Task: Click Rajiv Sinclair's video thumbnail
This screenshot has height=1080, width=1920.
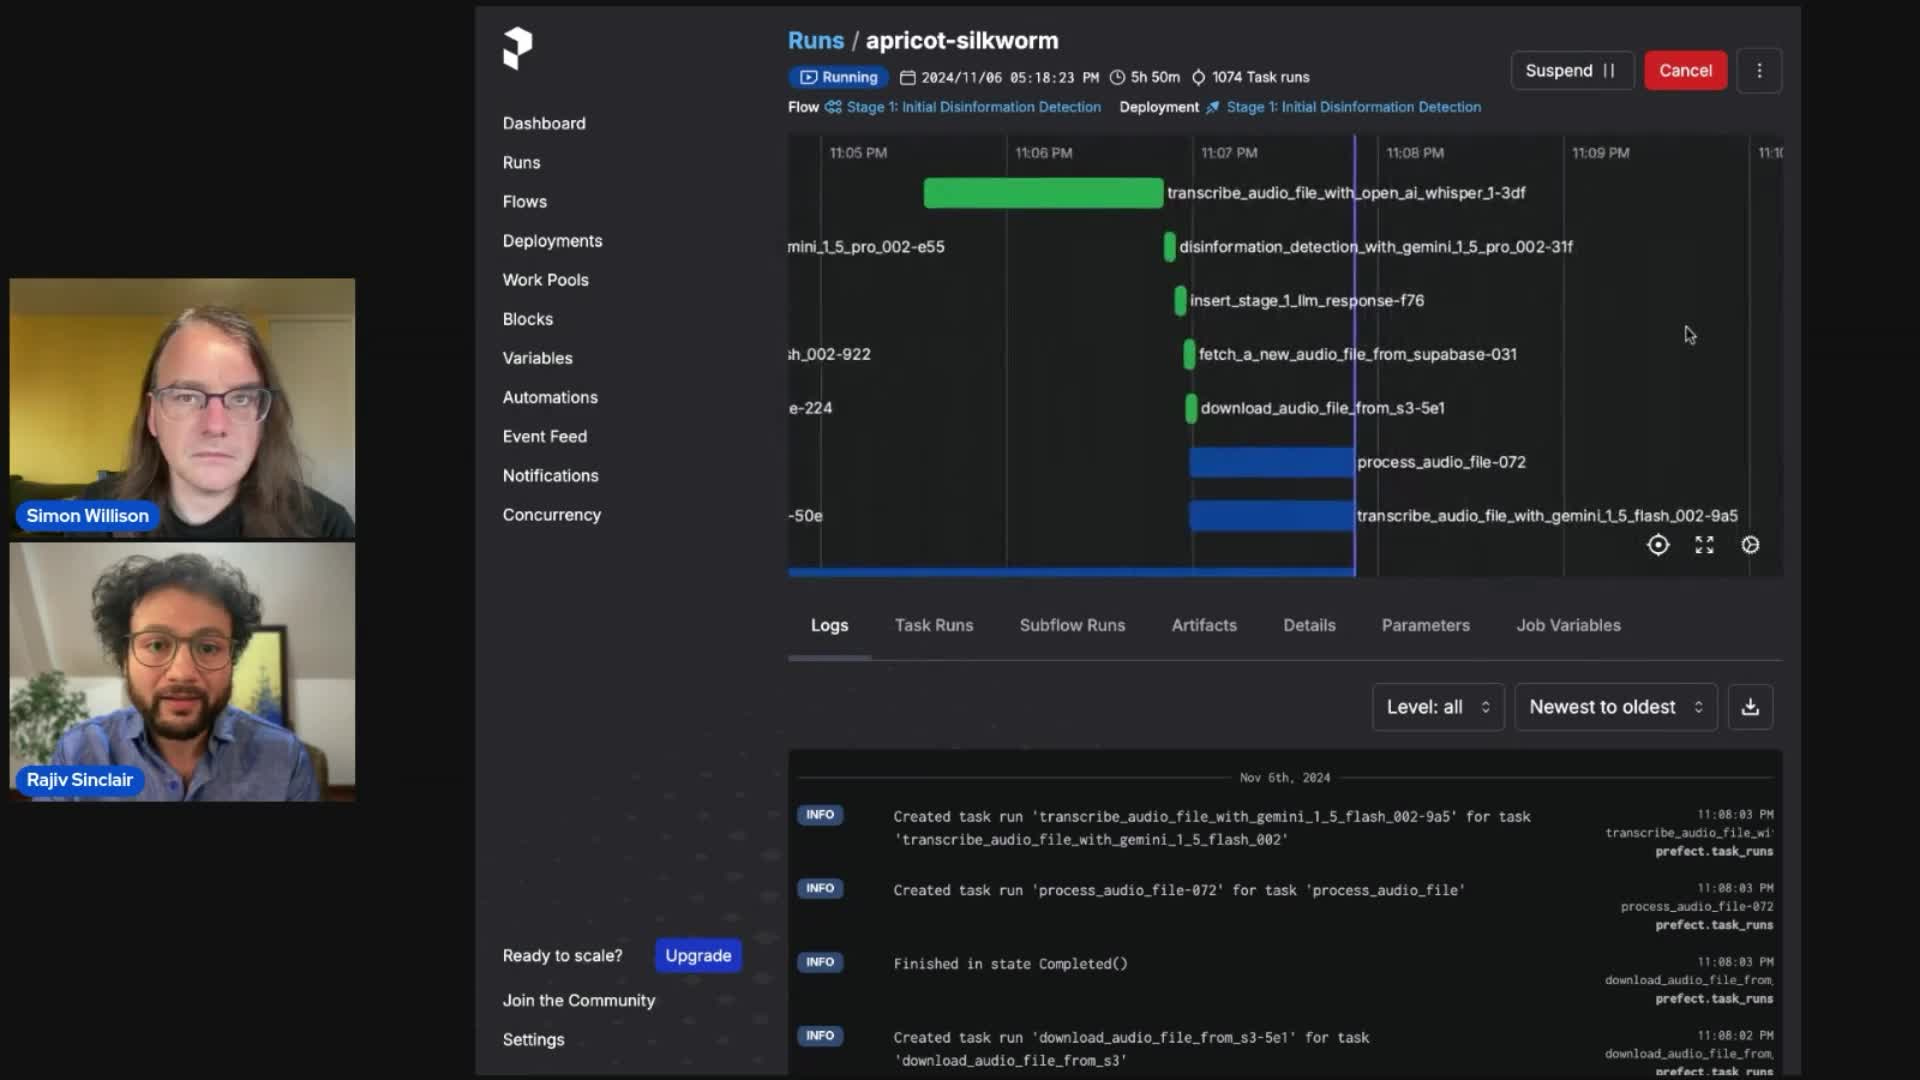Action: [x=182, y=672]
